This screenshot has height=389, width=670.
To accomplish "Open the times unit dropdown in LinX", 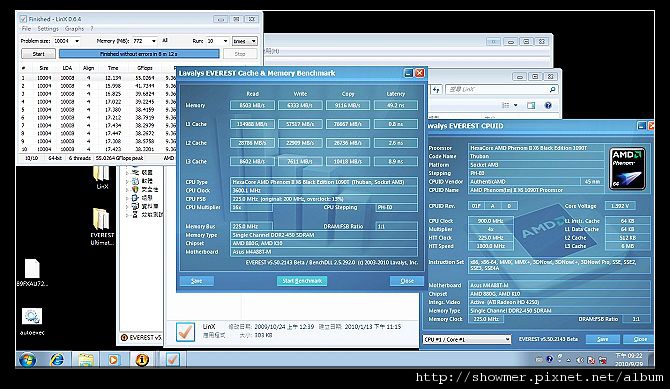I will (244, 41).
